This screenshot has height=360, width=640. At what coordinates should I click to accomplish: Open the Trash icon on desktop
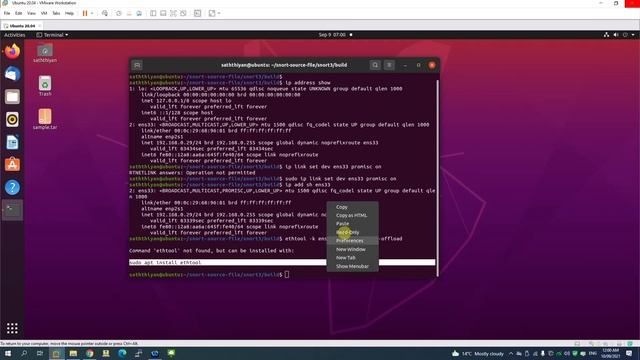[x=45, y=86]
